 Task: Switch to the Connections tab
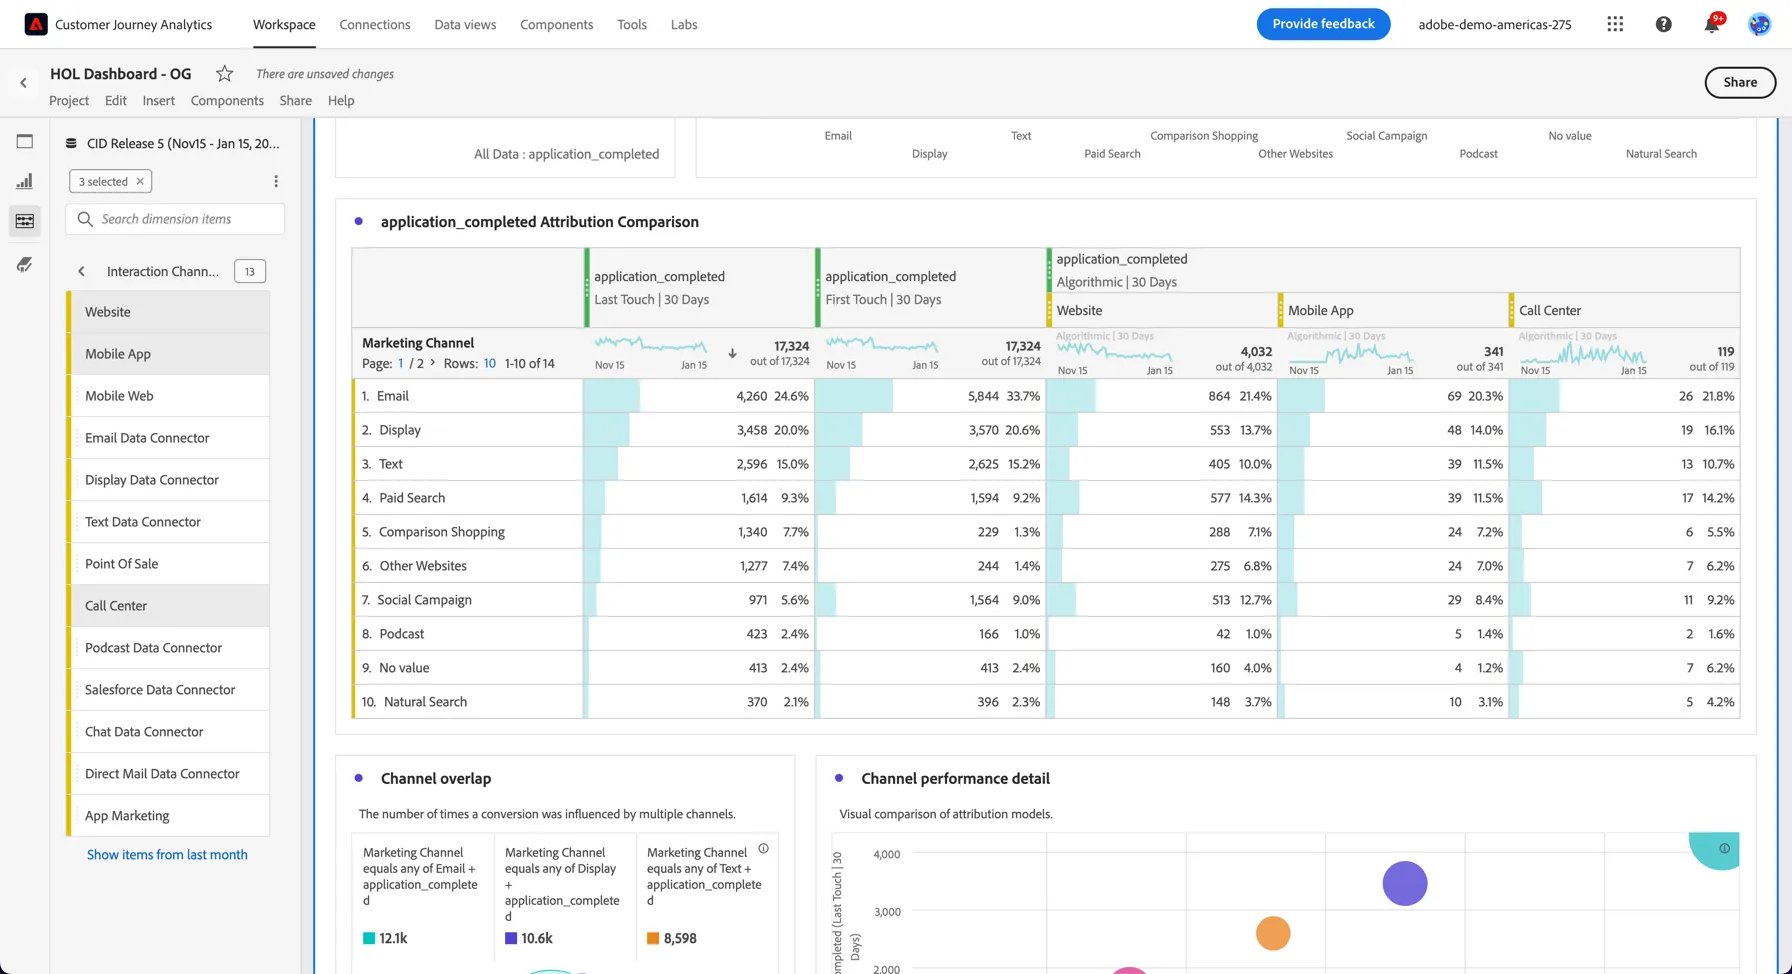374,24
